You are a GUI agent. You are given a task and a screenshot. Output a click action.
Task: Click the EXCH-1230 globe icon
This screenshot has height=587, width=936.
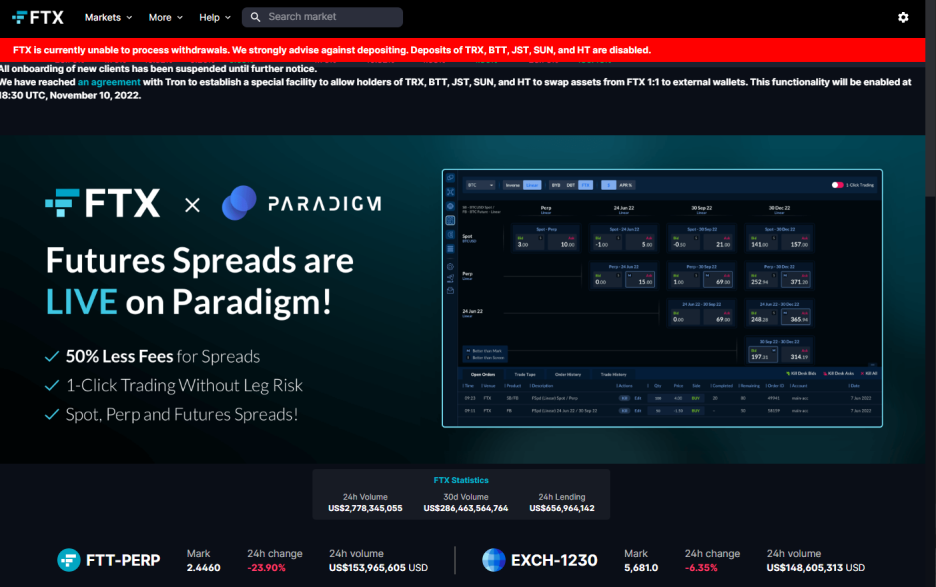tap(494, 560)
